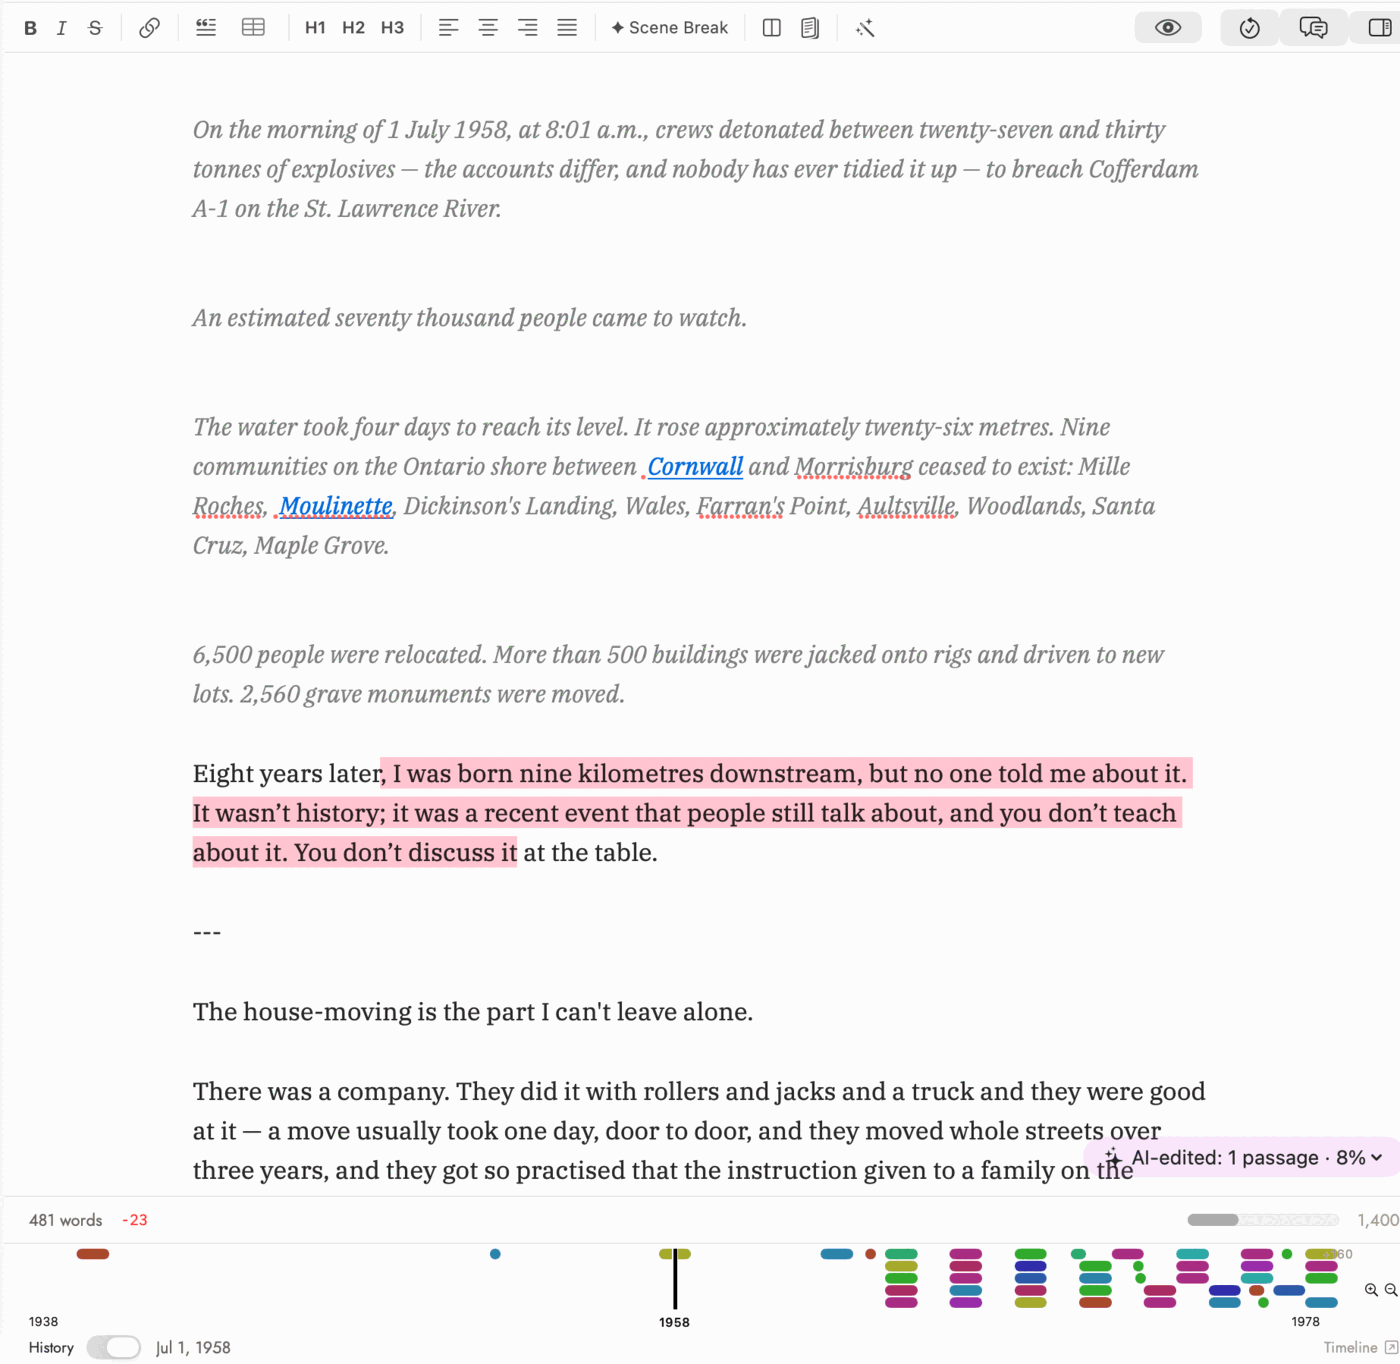Insert a table
The width and height of the screenshot is (1400, 1364).
[254, 28]
